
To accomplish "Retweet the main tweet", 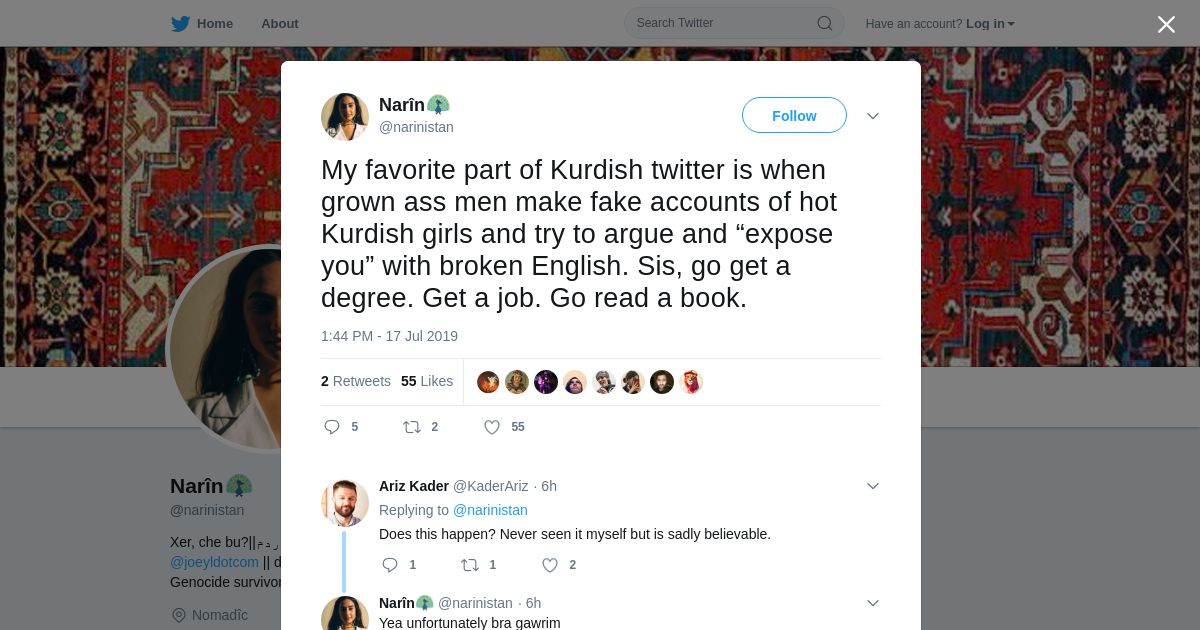I will tap(412, 427).
